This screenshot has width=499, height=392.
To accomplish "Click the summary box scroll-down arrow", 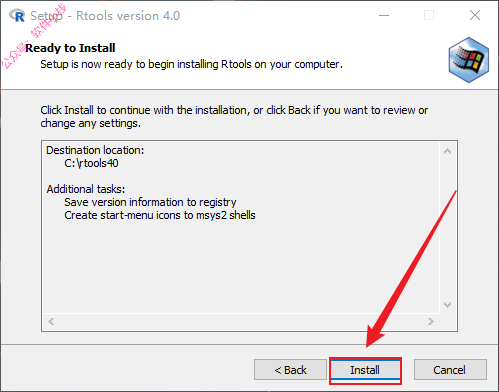I will tap(447, 305).
